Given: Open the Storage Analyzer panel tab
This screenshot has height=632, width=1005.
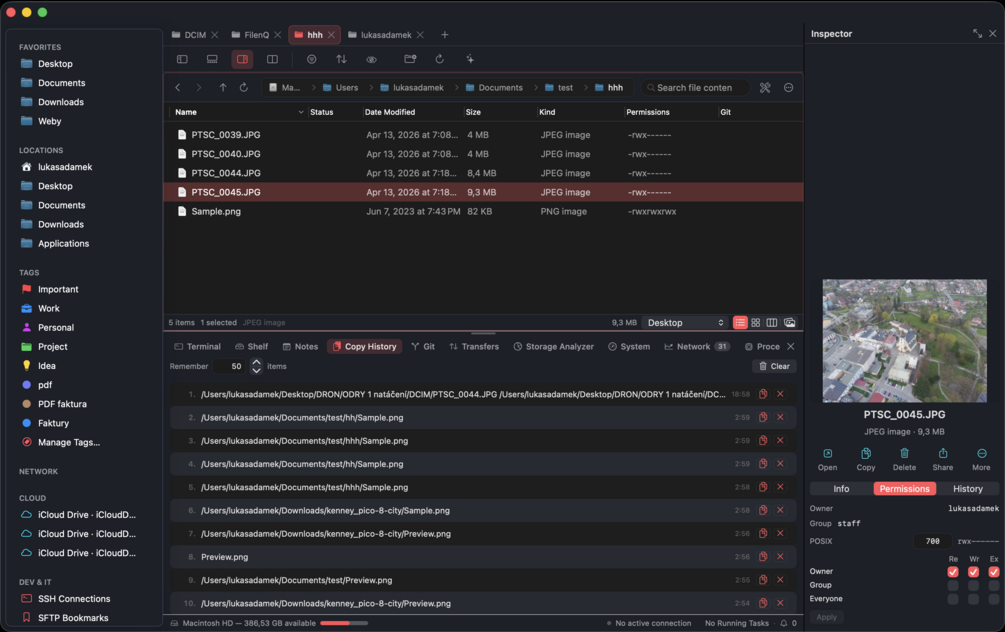Looking at the screenshot, I should (x=553, y=347).
